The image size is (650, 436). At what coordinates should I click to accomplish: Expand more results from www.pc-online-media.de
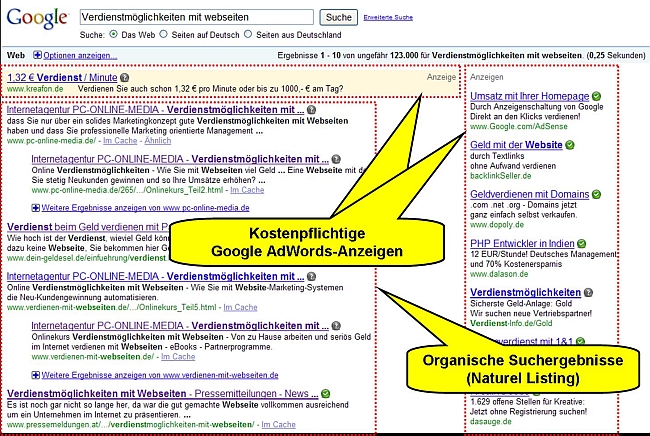[36, 208]
